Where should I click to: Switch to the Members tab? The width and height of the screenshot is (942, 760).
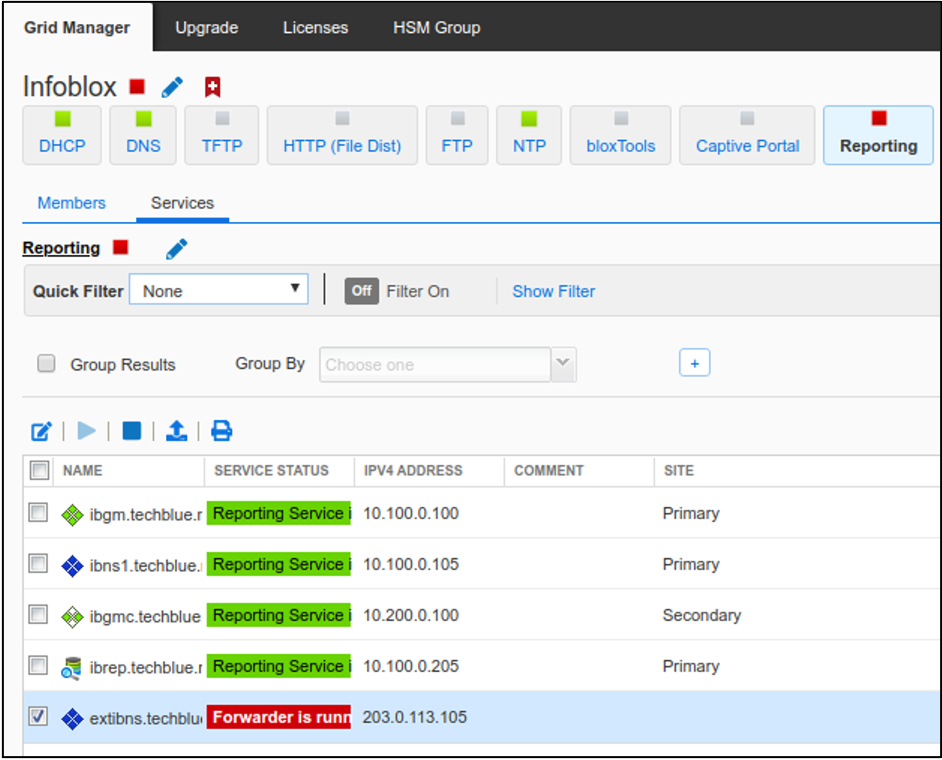coord(71,203)
